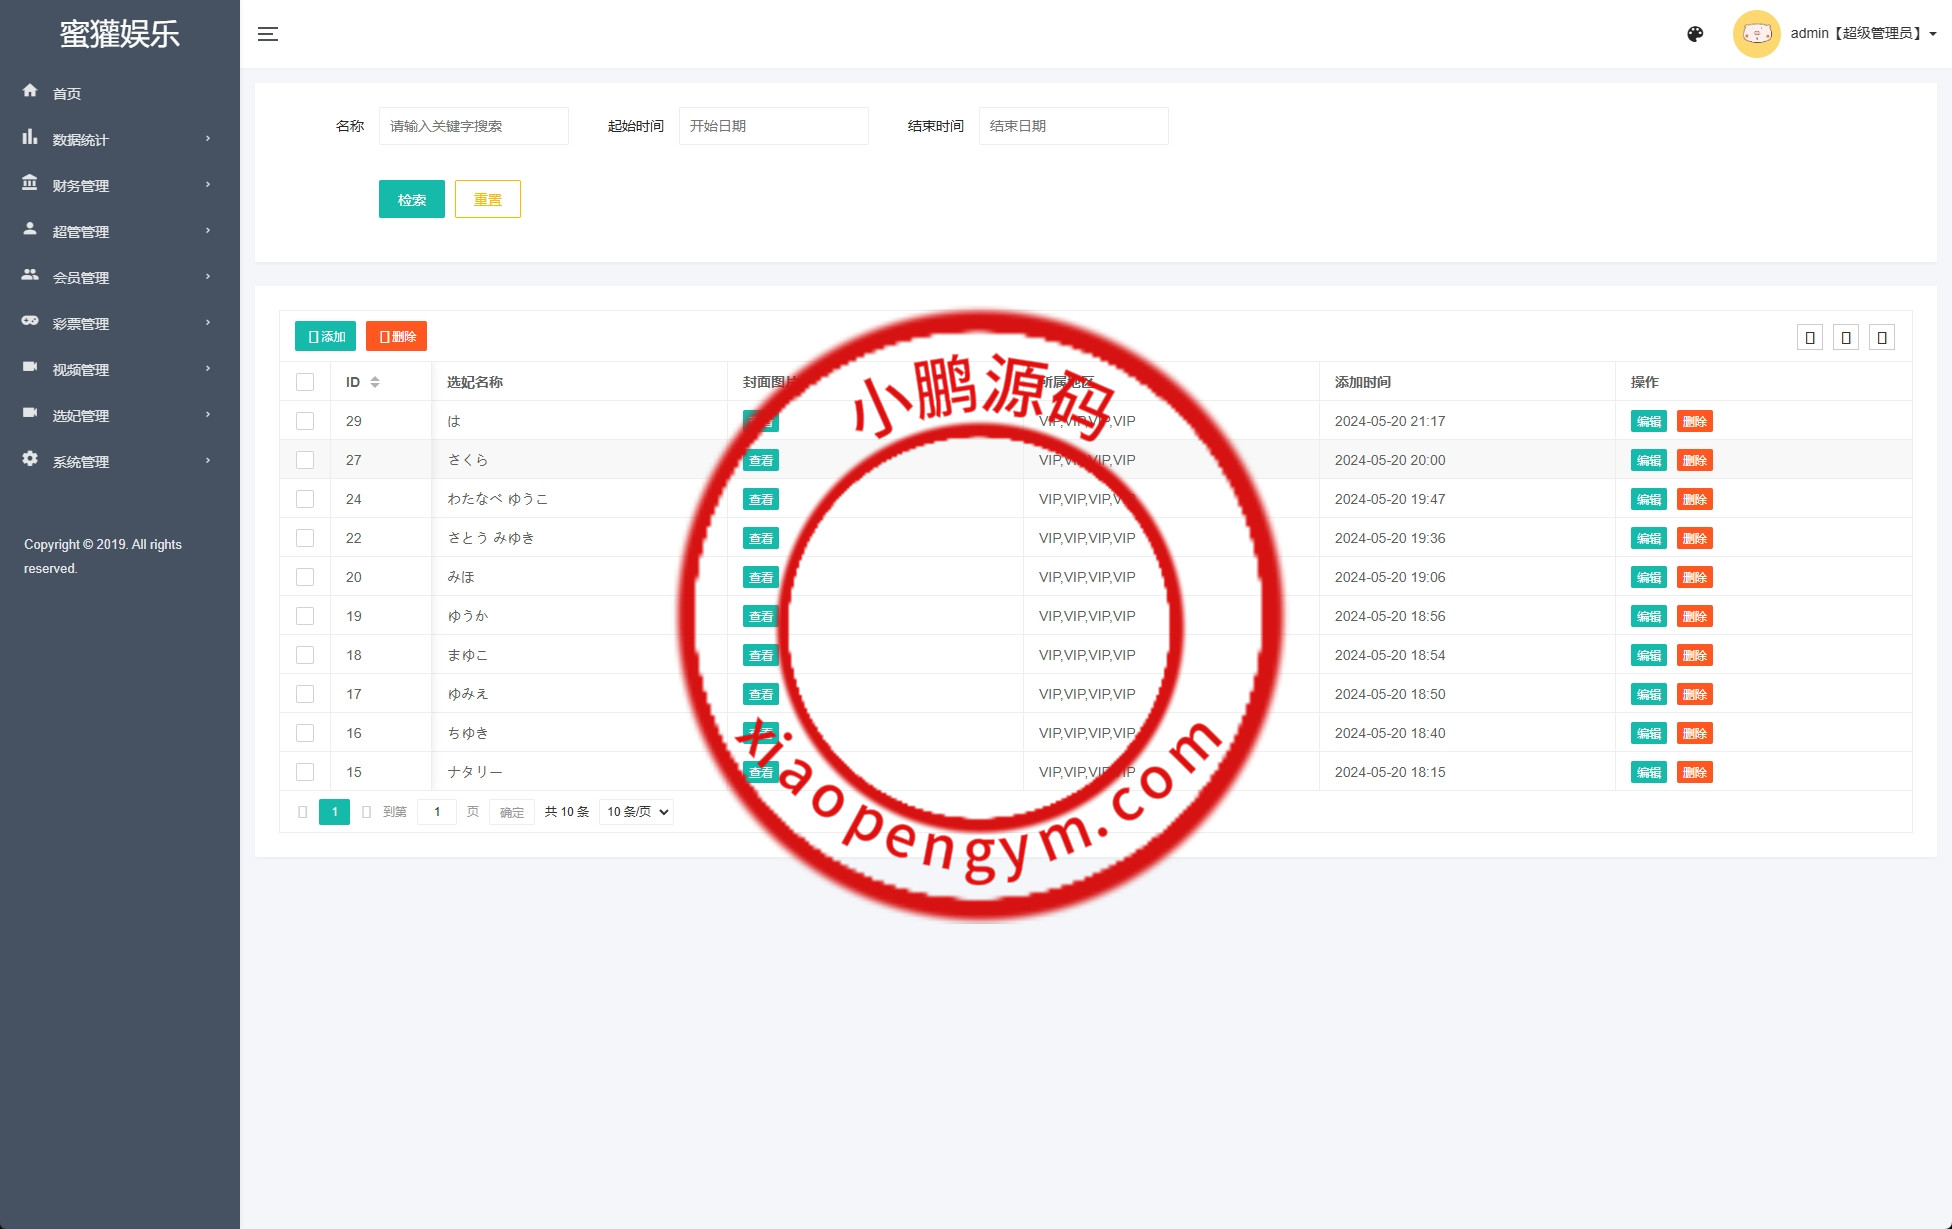Screen dimensions: 1952x1229
Task: Click the 视频管理 video camera icon
Action: [30, 368]
